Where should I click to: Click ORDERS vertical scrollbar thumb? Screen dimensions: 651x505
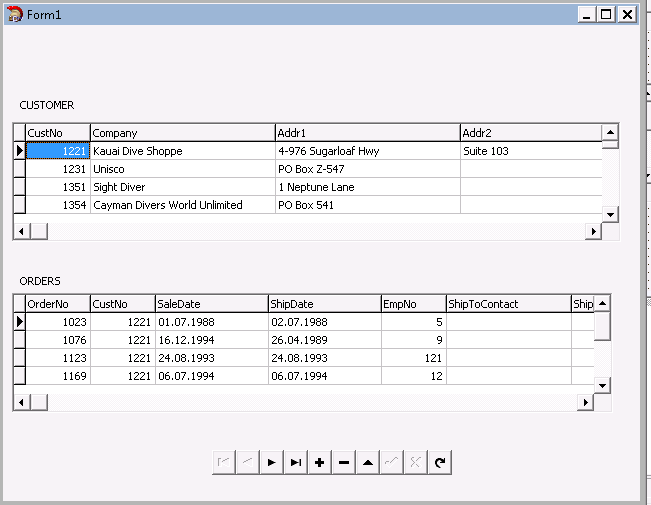[x=602, y=326]
